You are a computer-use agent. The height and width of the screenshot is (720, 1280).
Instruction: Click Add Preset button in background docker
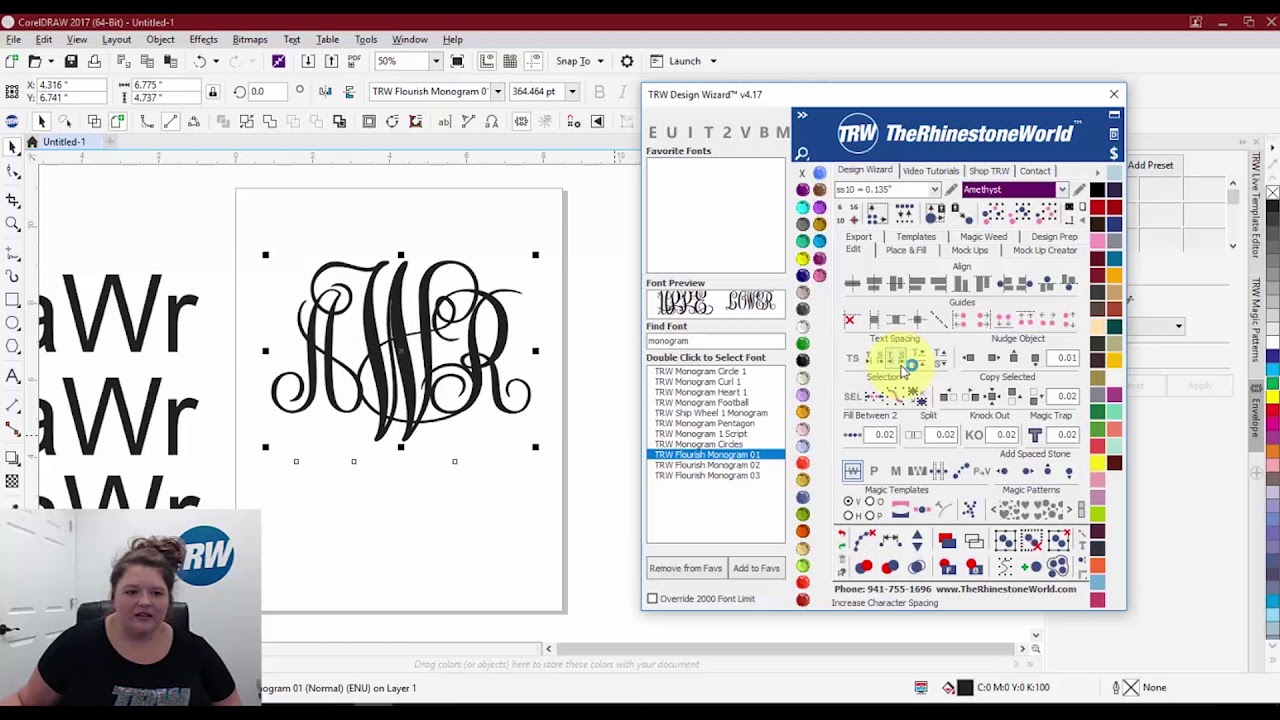(1150, 165)
